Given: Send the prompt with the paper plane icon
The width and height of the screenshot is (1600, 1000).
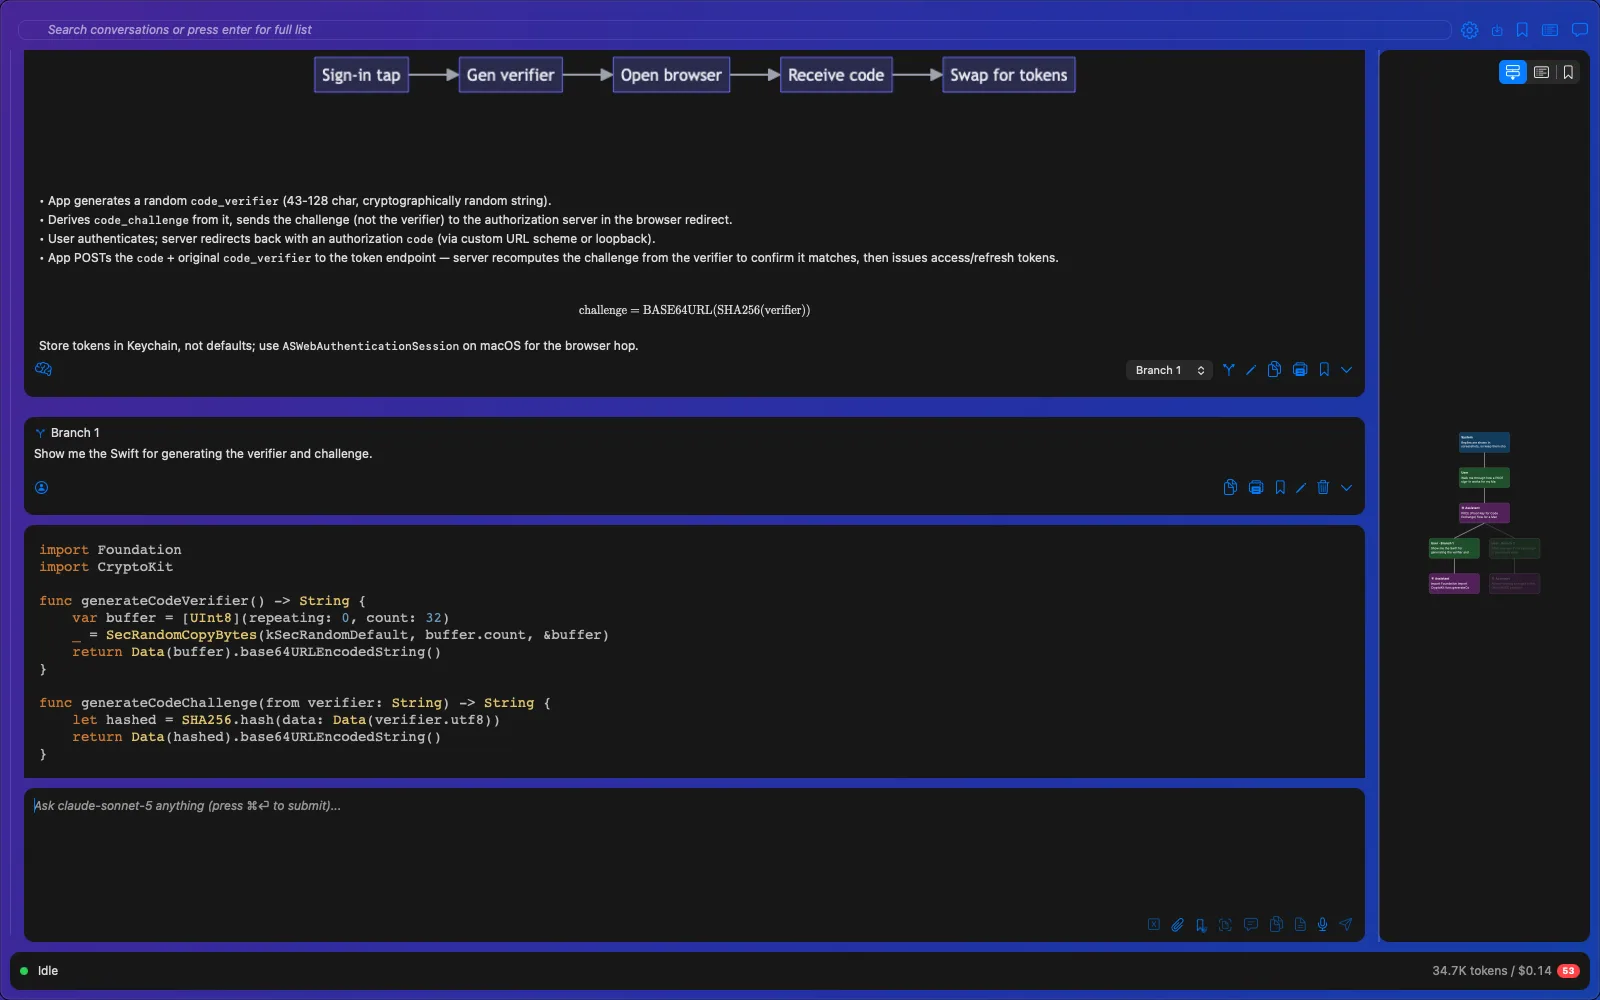Looking at the screenshot, I should [x=1346, y=925].
